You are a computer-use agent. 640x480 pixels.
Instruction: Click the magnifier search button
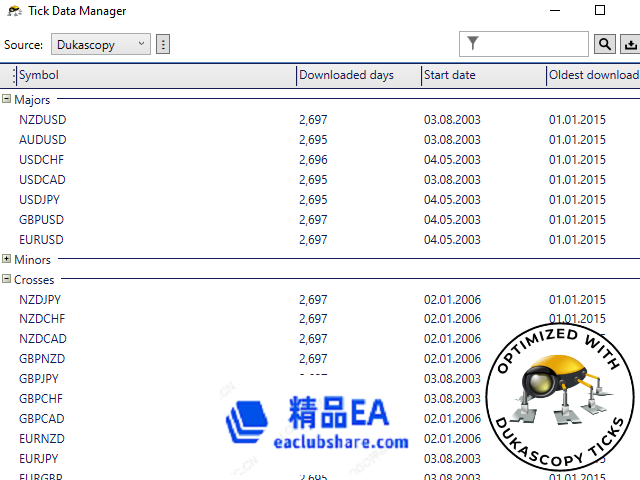[x=604, y=44]
